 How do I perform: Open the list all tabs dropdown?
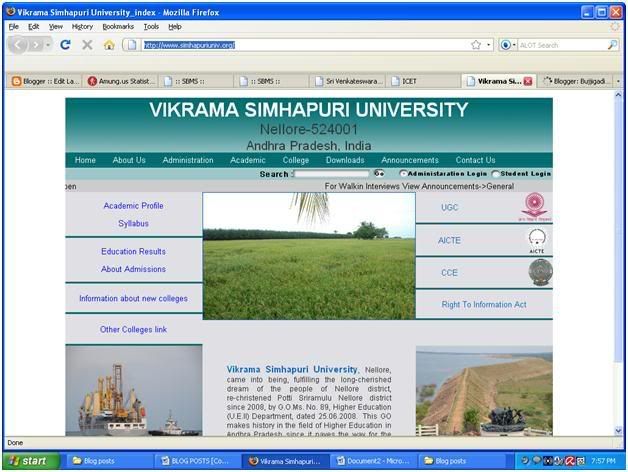pyautogui.click(x=618, y=81)
